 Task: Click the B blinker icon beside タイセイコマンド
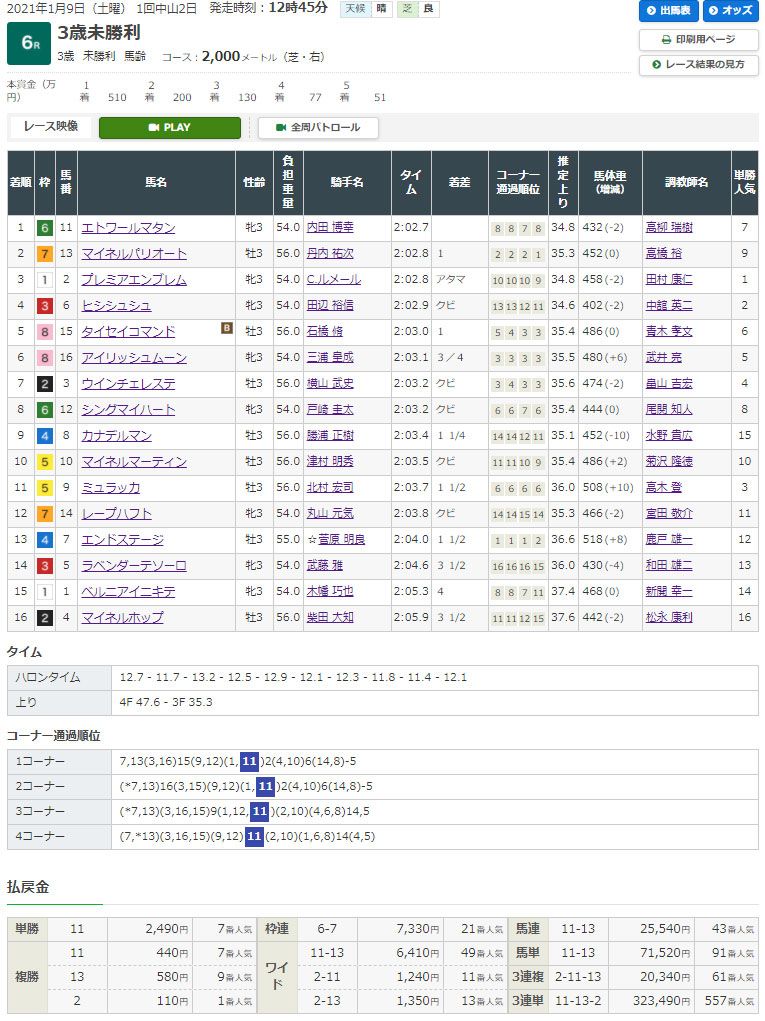click(x=227, y=327)
